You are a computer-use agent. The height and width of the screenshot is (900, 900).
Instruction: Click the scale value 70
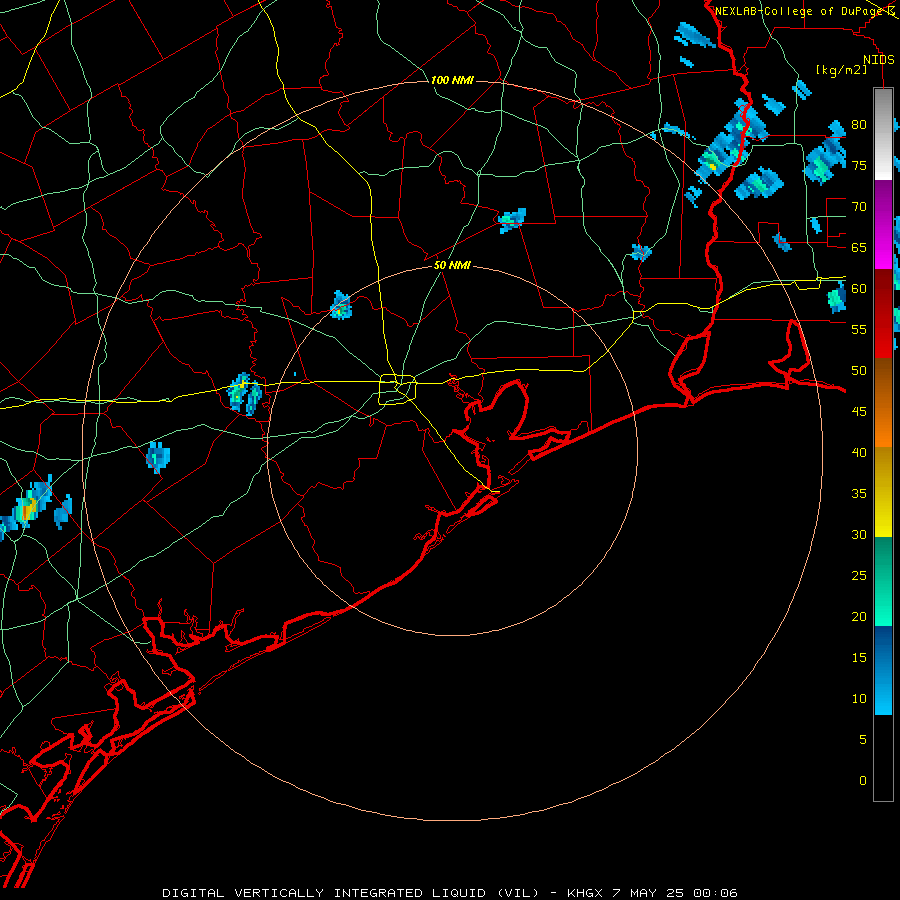point(859,207)
